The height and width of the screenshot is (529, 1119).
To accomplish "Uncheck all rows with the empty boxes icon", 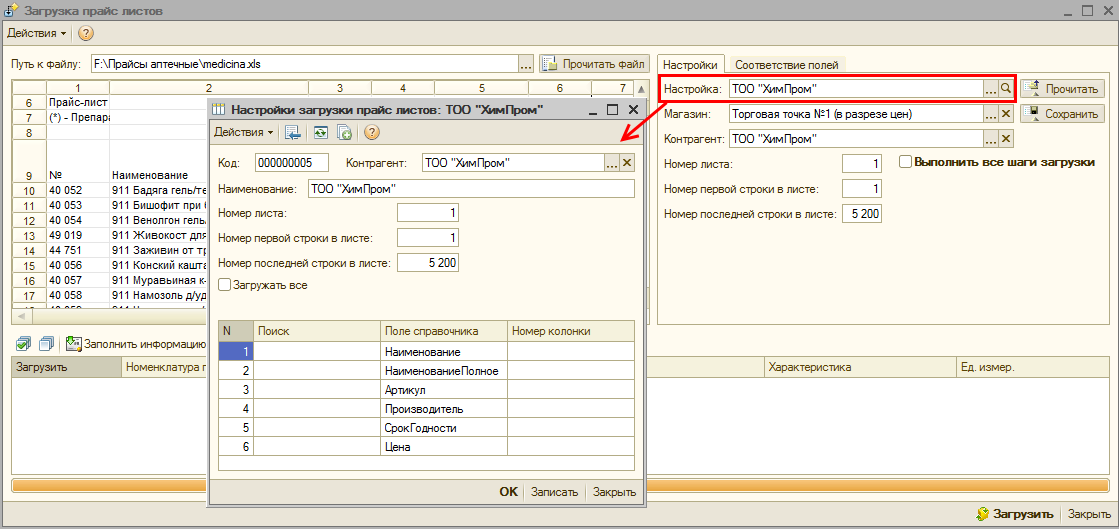I will click(45, 344).
